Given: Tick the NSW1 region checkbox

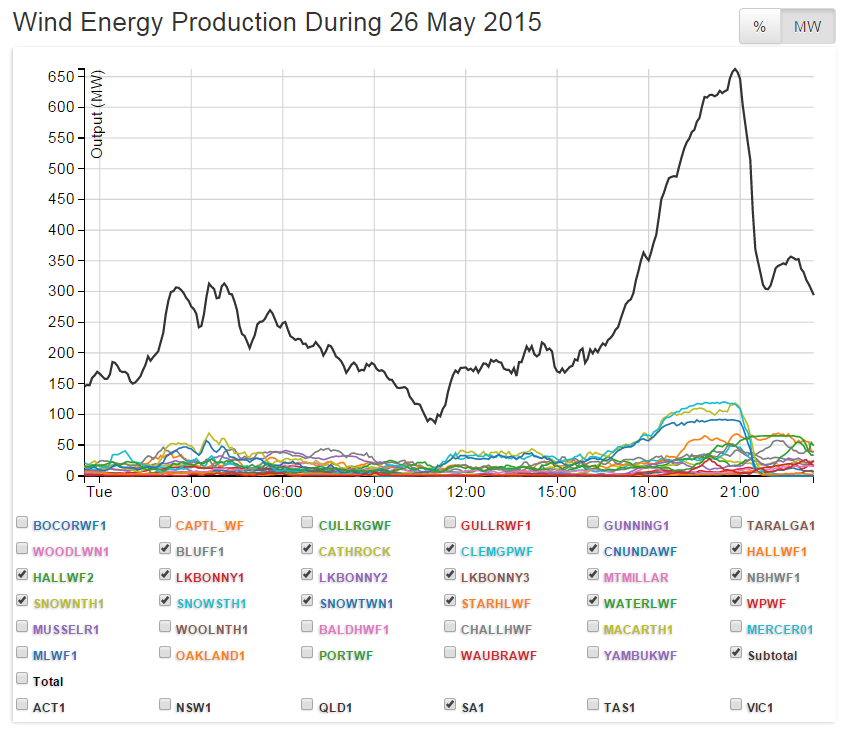Looking at the screenshot, I should 165,706.
